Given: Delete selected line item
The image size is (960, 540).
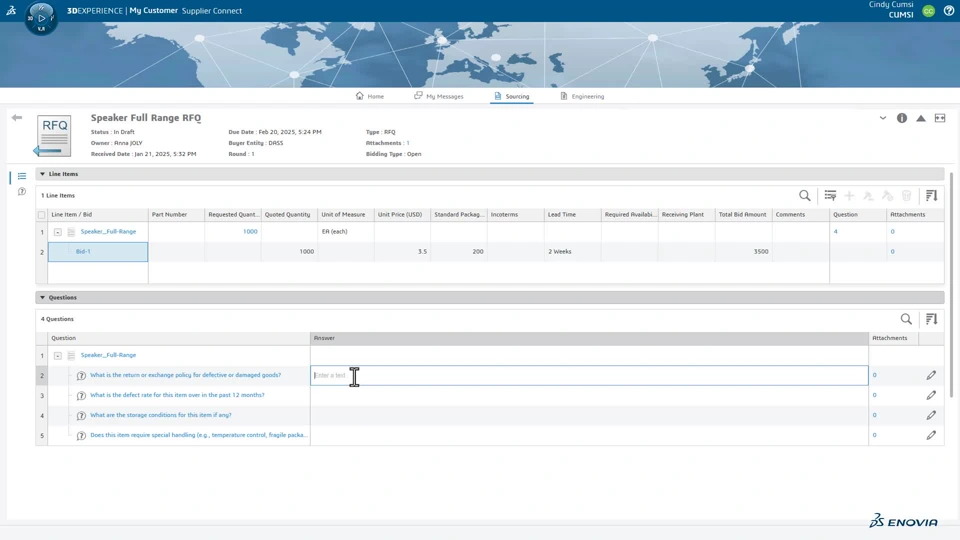Looking at the screenshot, I should (907, 195).
